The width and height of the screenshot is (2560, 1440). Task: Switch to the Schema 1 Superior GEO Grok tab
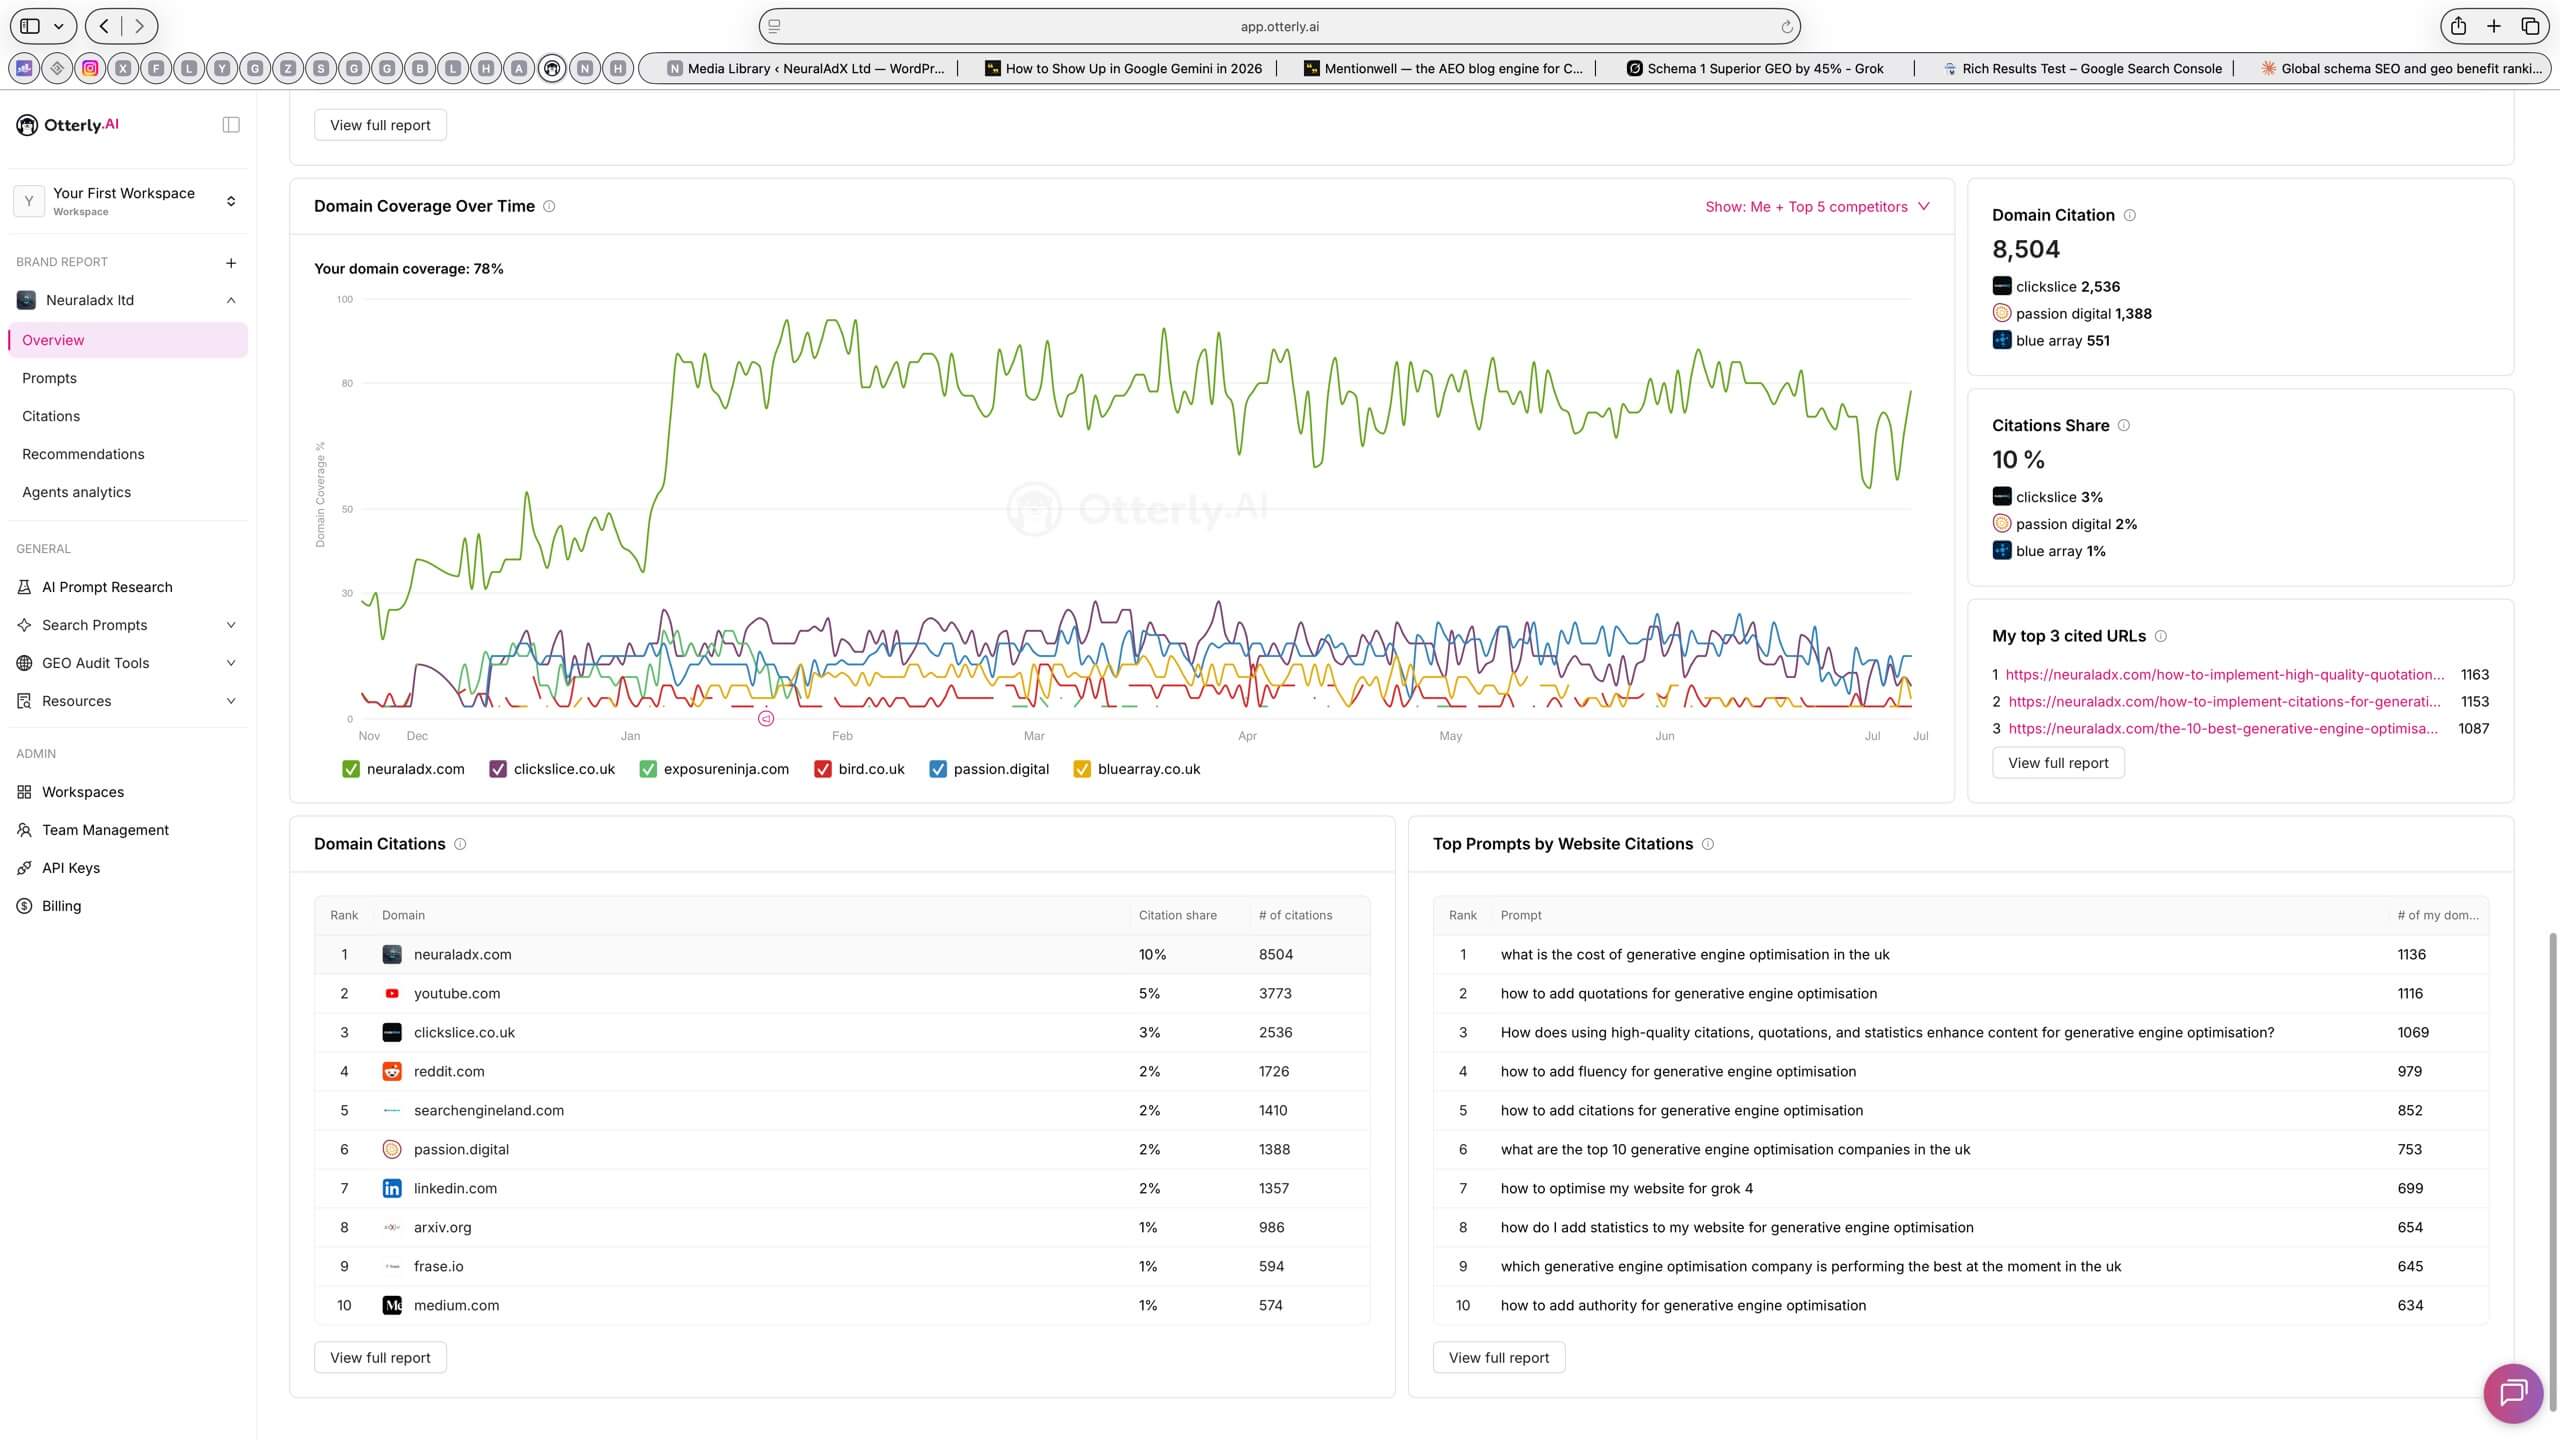1755,68
